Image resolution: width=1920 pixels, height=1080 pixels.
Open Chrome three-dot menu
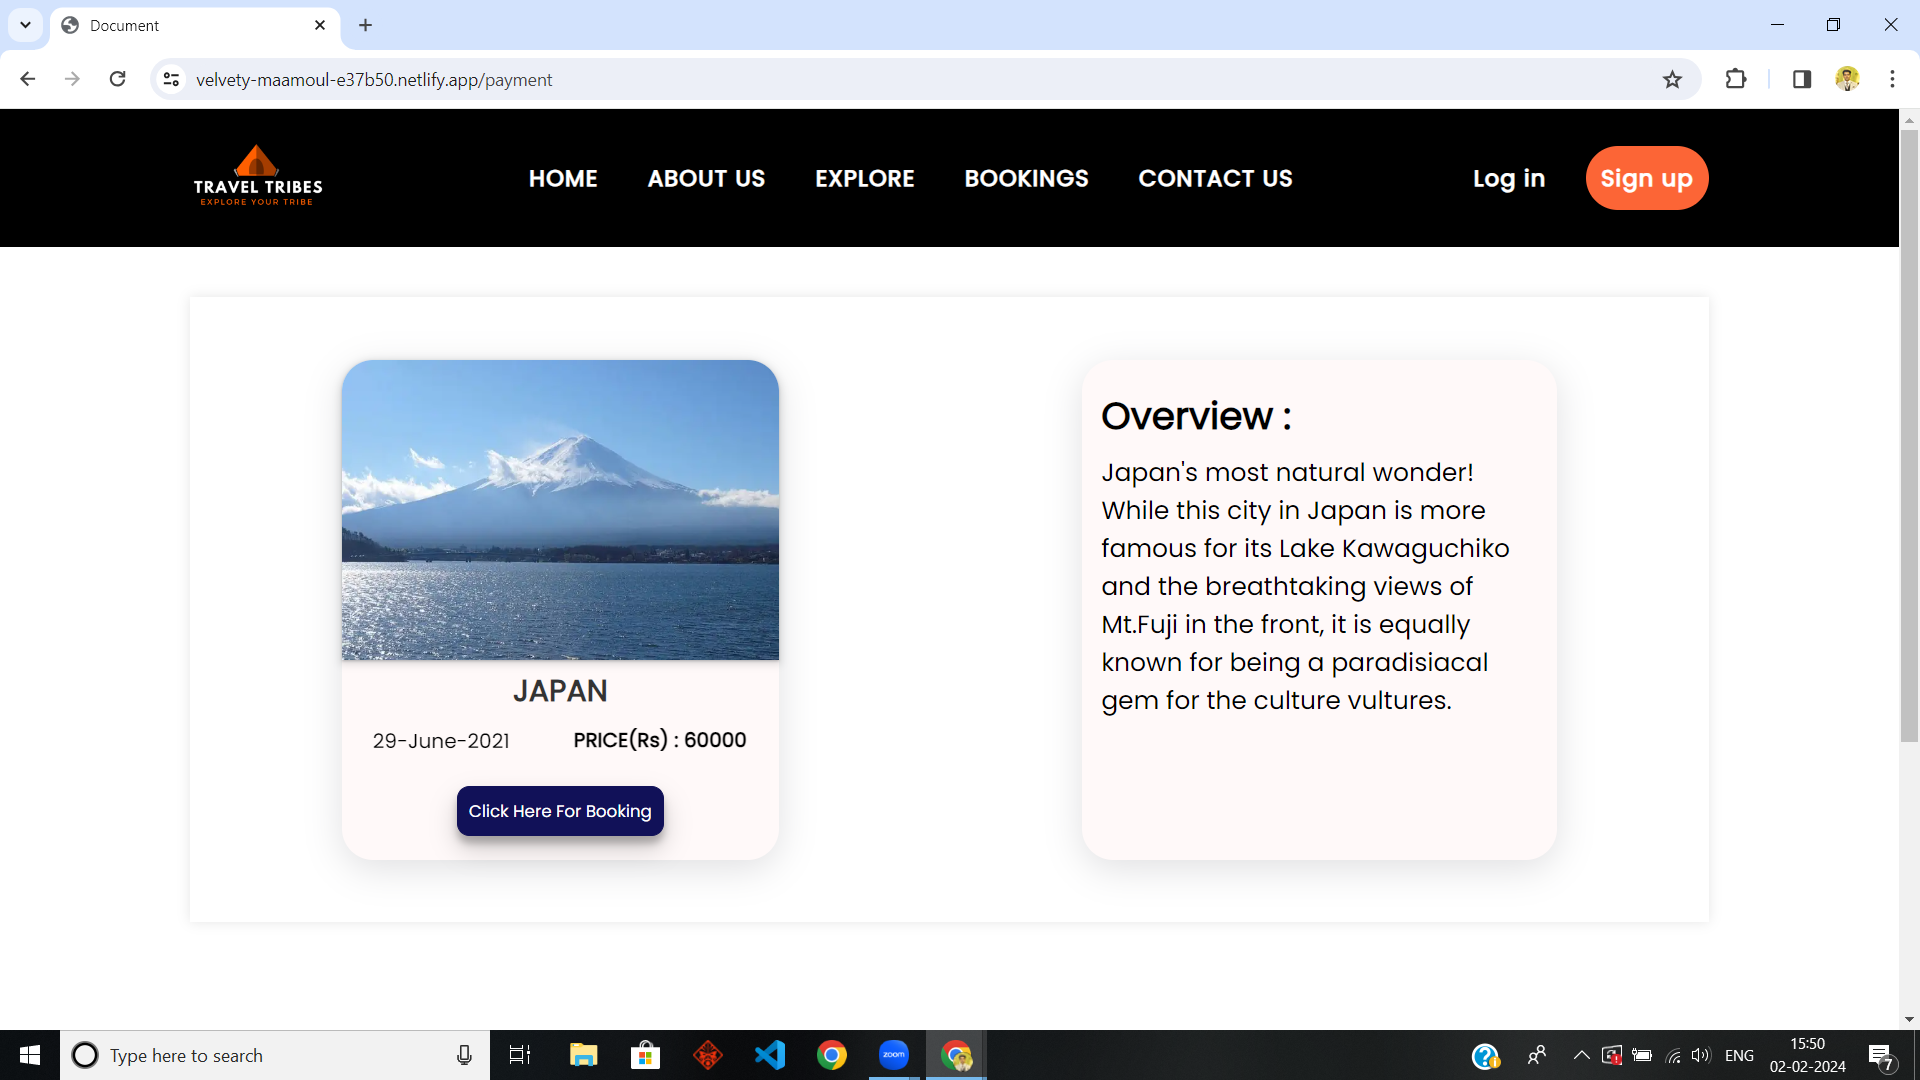click(x=1892, y=79)
